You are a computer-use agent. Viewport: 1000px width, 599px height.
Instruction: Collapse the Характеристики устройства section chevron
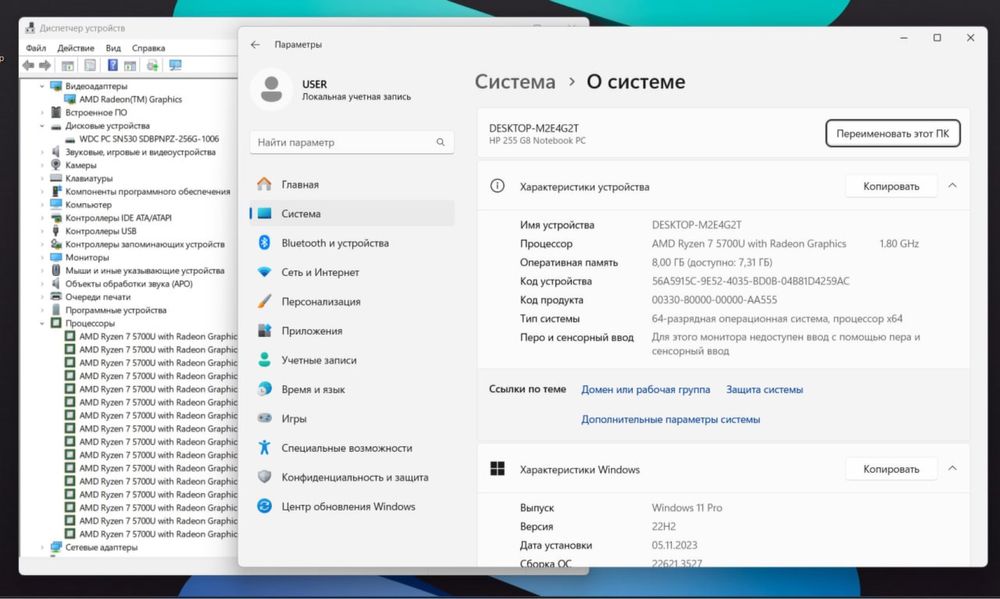(952, 186)
